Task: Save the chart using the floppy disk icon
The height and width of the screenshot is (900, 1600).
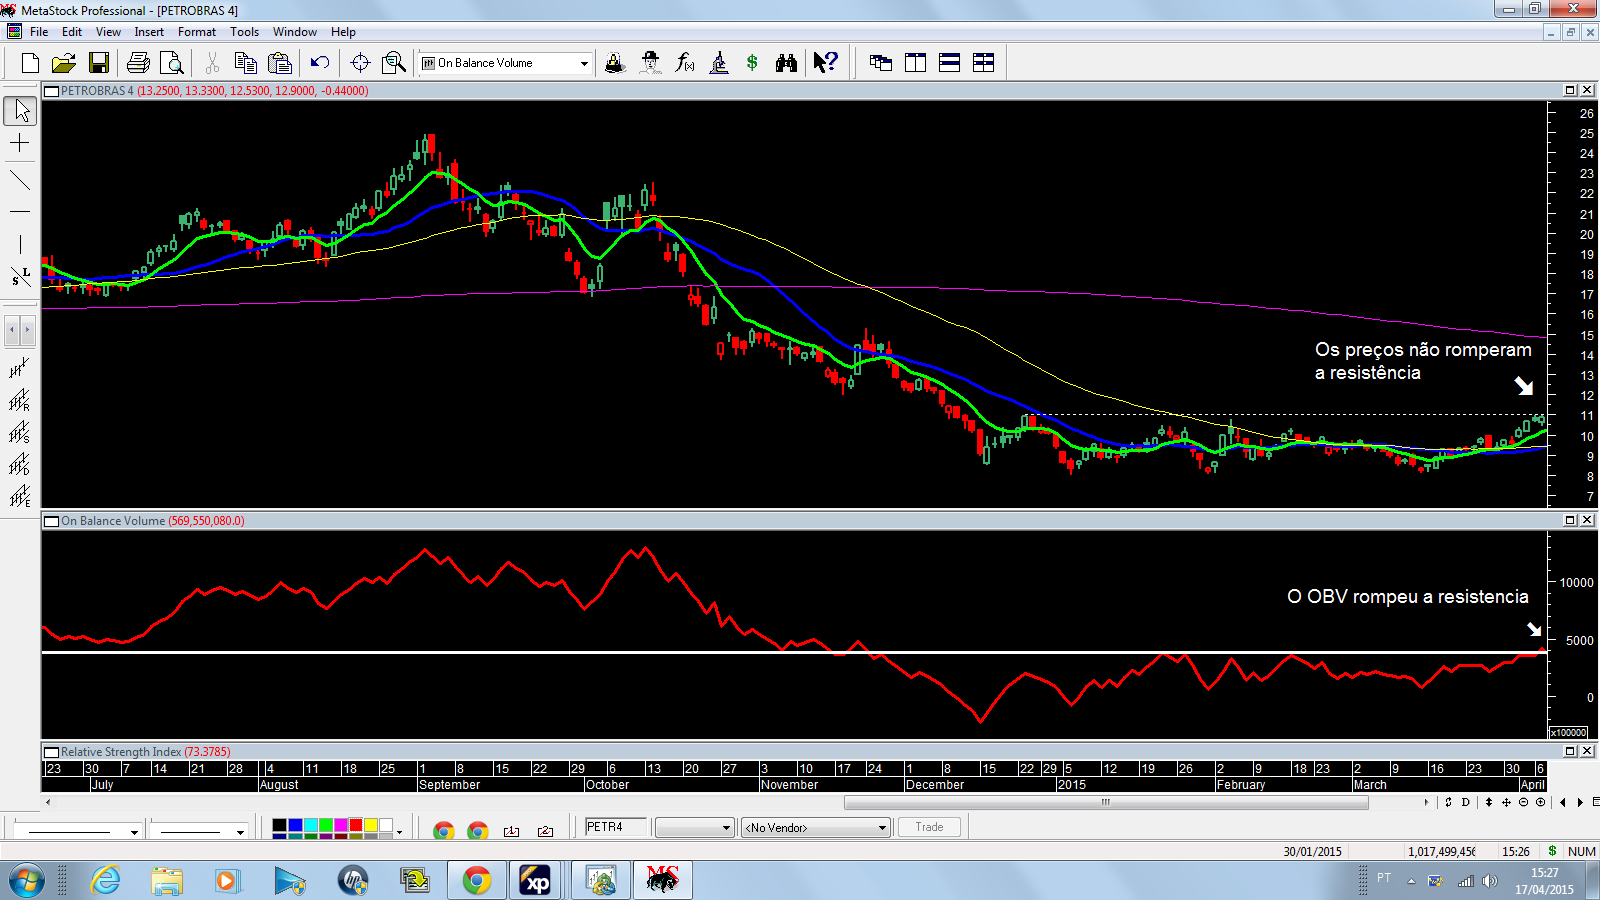Action: point(98,63)
